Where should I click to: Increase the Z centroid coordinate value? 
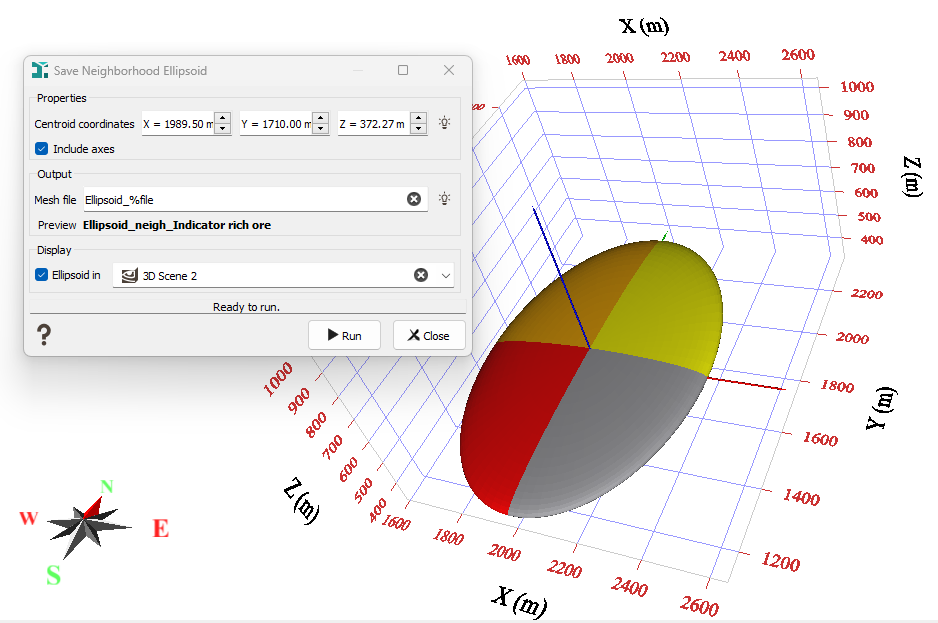[418, 119]
